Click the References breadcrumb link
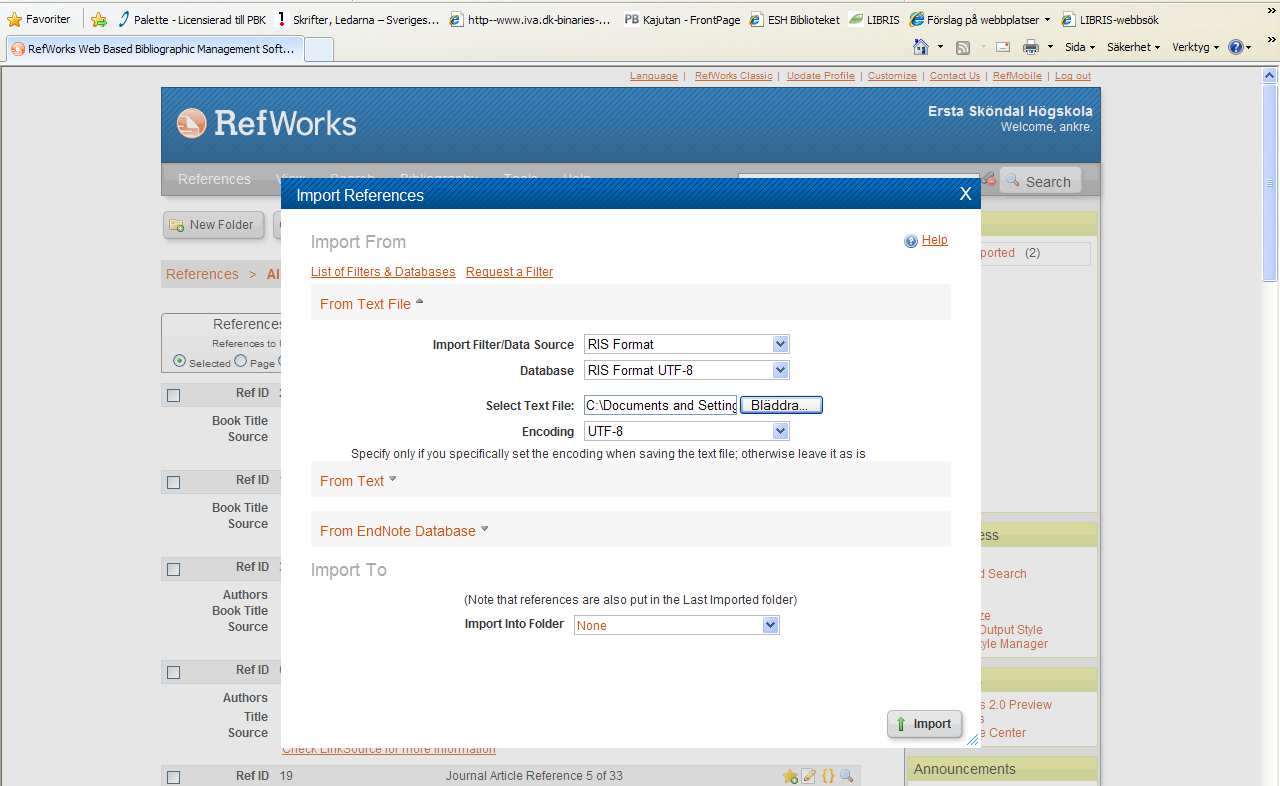1280x786 pixels. (x=202, y=274)
